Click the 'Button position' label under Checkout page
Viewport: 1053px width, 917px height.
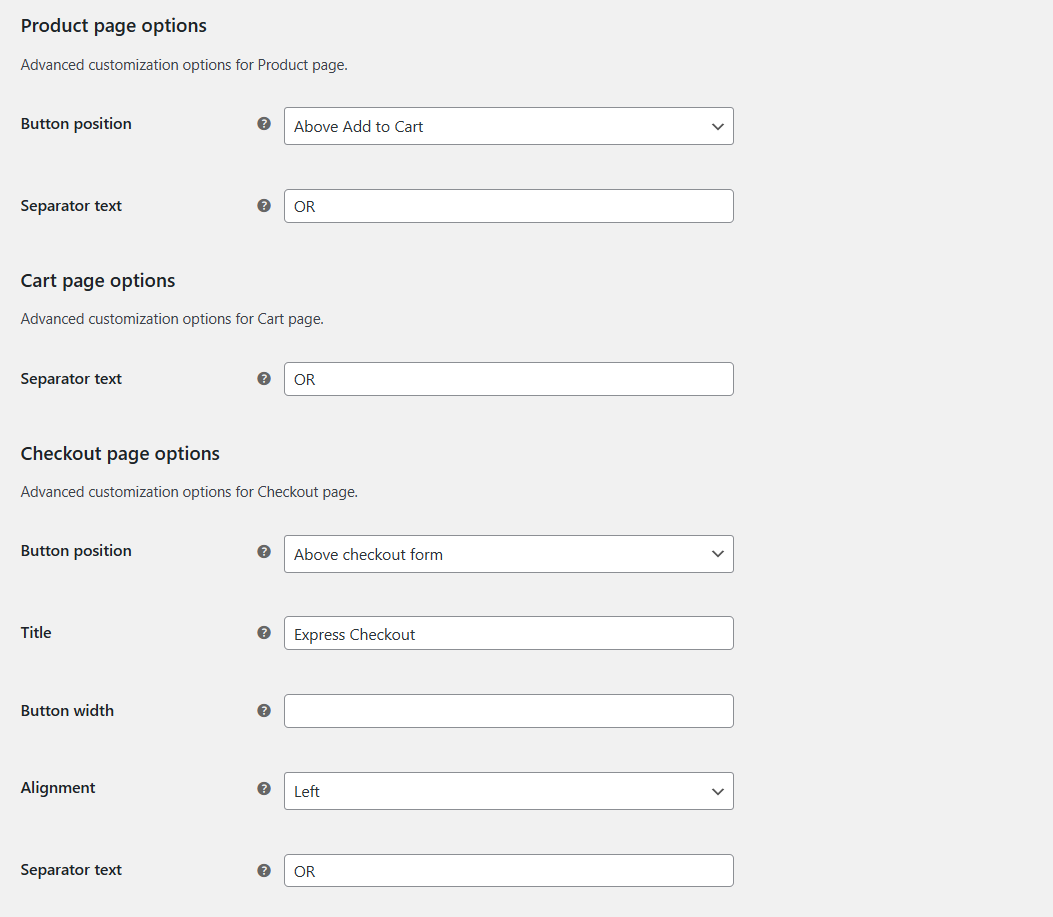[x=76, y=551]
